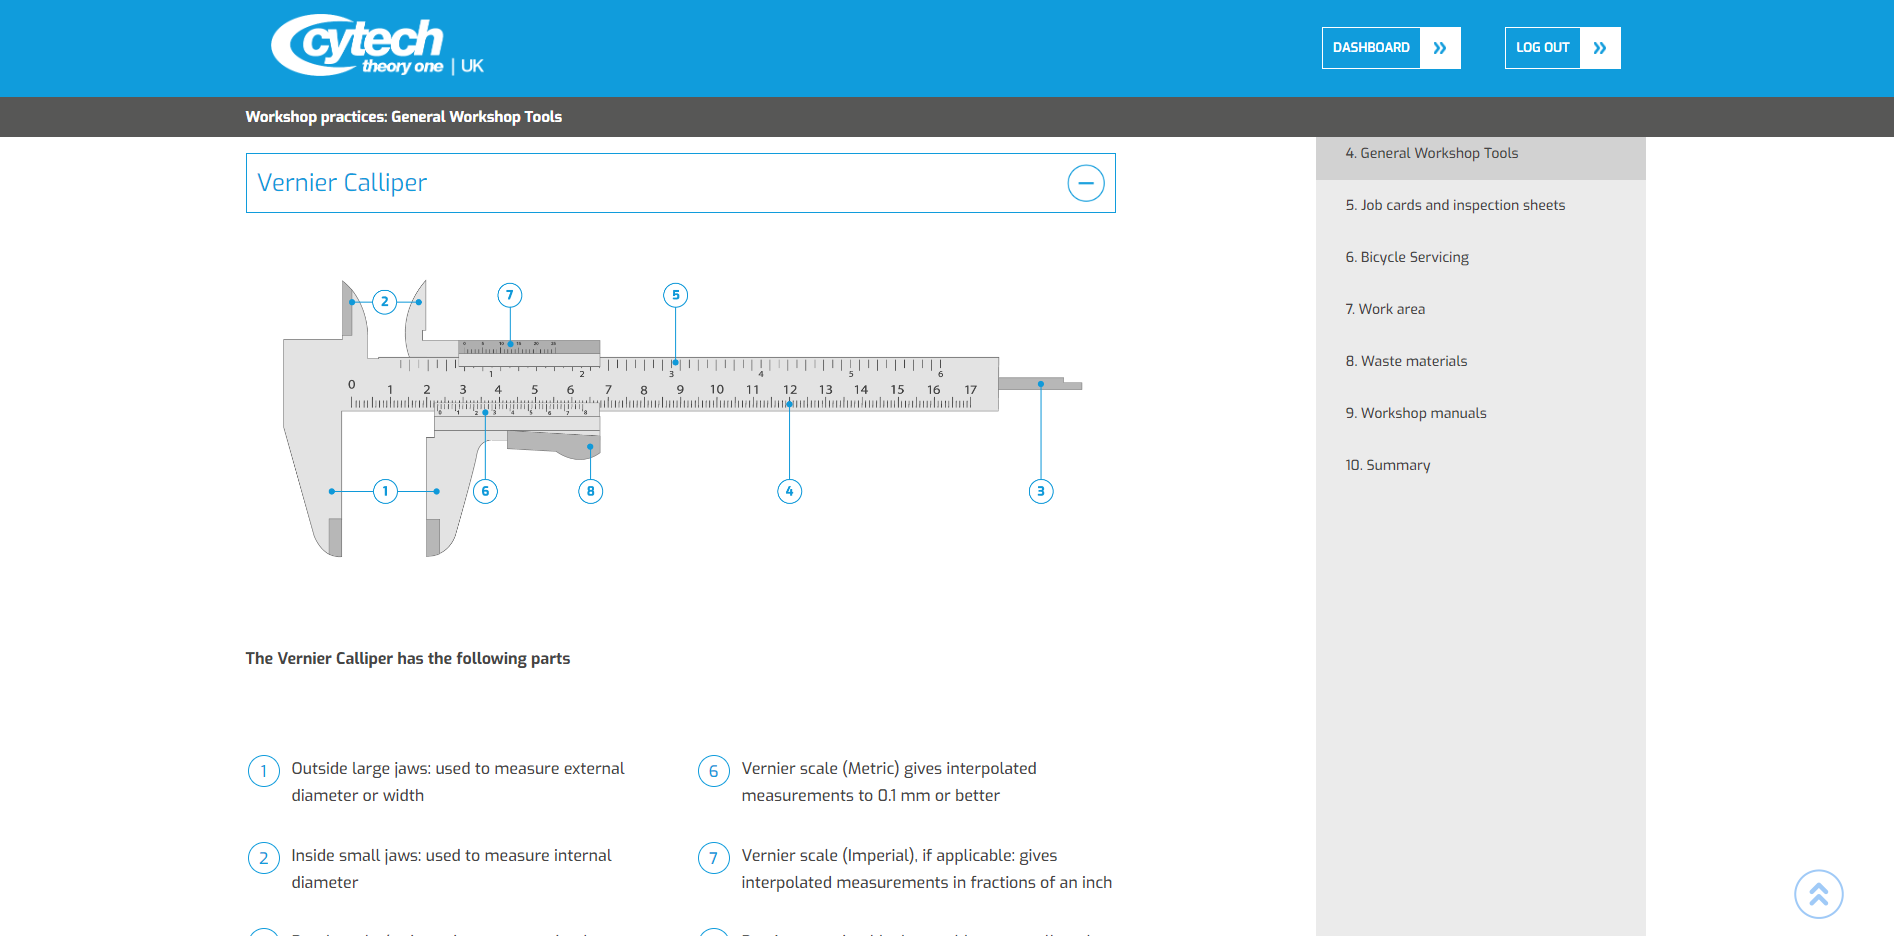This screenshot has height=936, width=1894.
Task: Click the Log Out button
Action: [1562, 48]
